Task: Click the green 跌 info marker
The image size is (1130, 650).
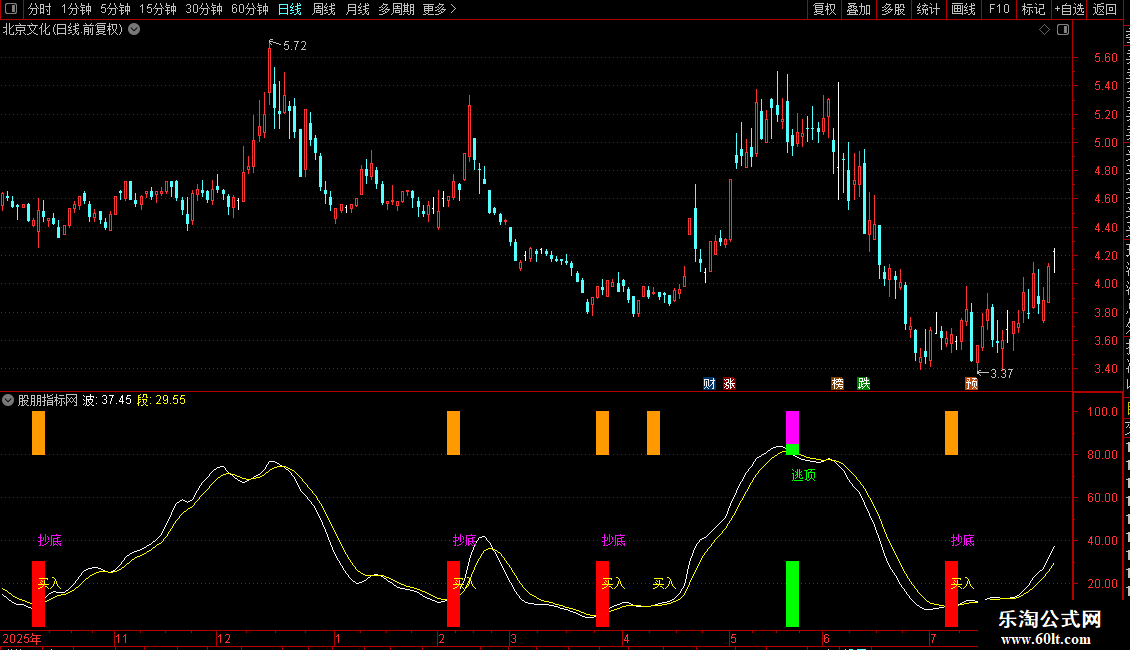Action: point(863,383)
